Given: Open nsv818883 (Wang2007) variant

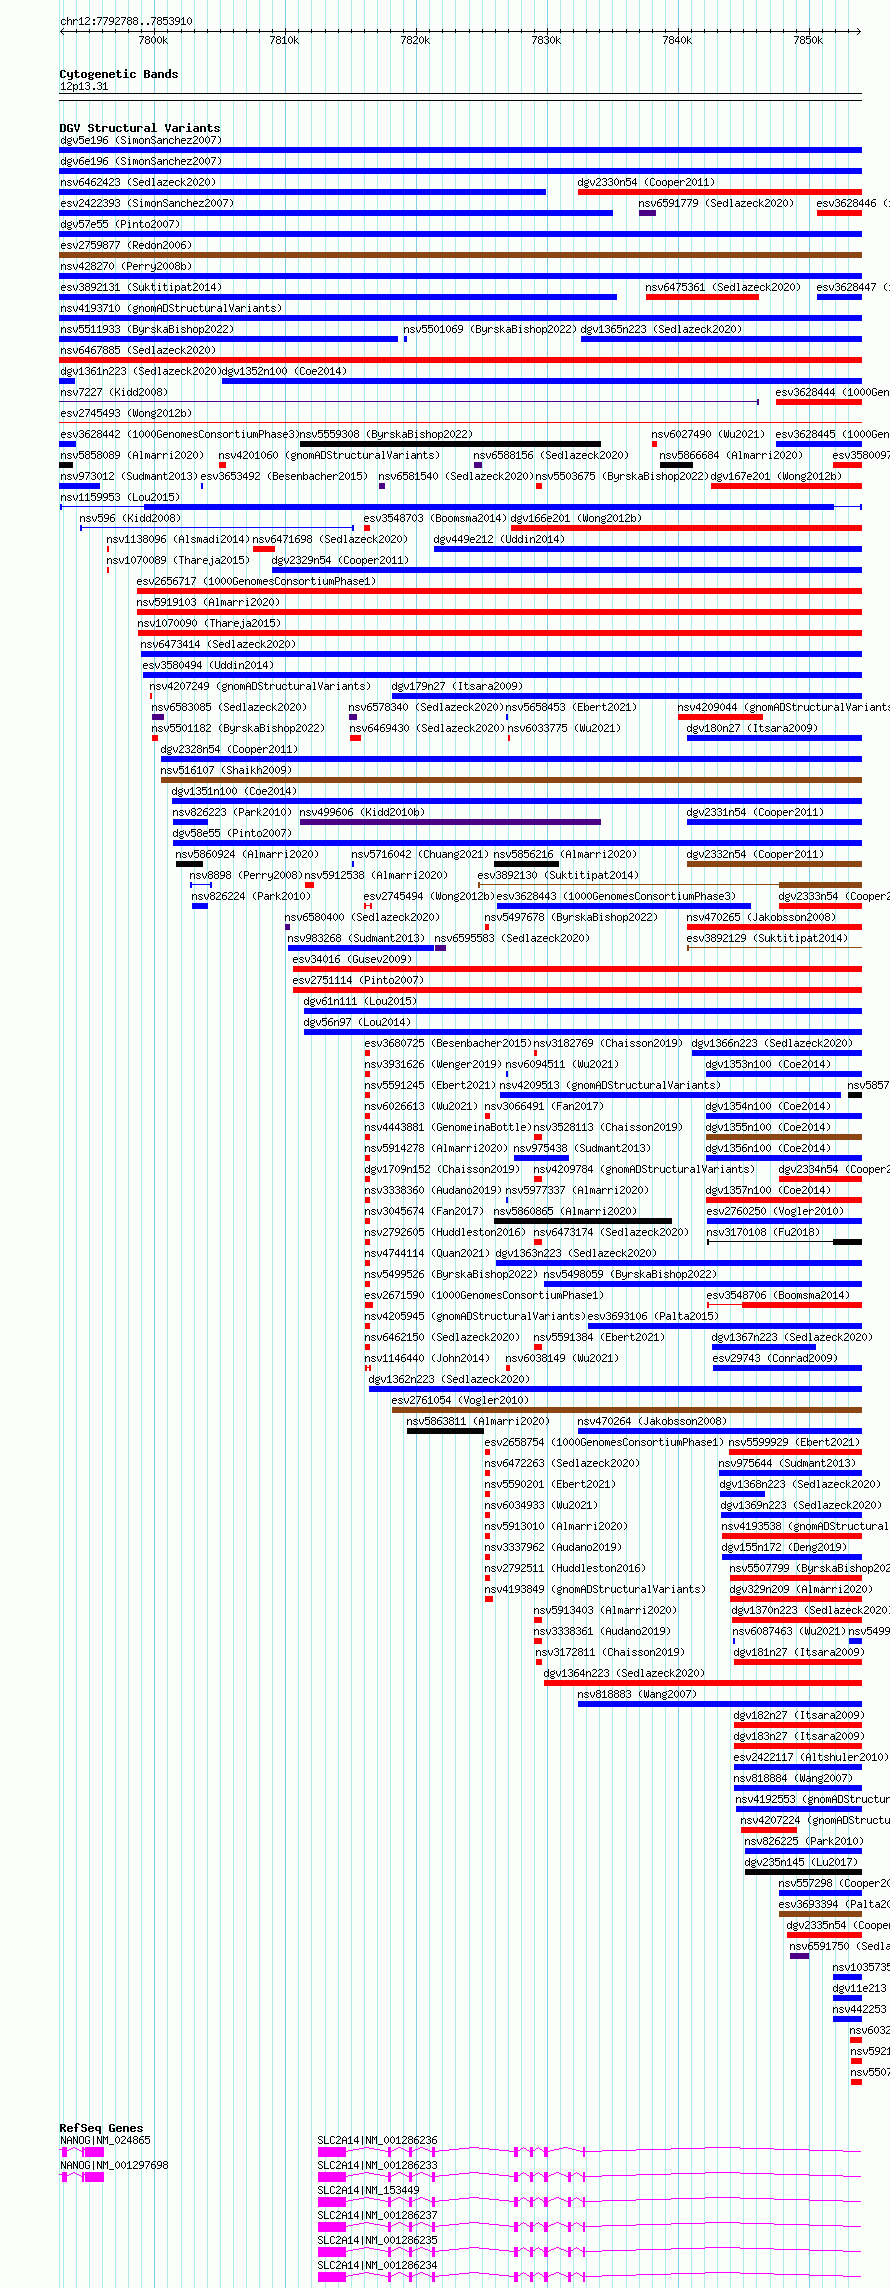Looking at the screenshot, I should click(x=637, y=1695).
